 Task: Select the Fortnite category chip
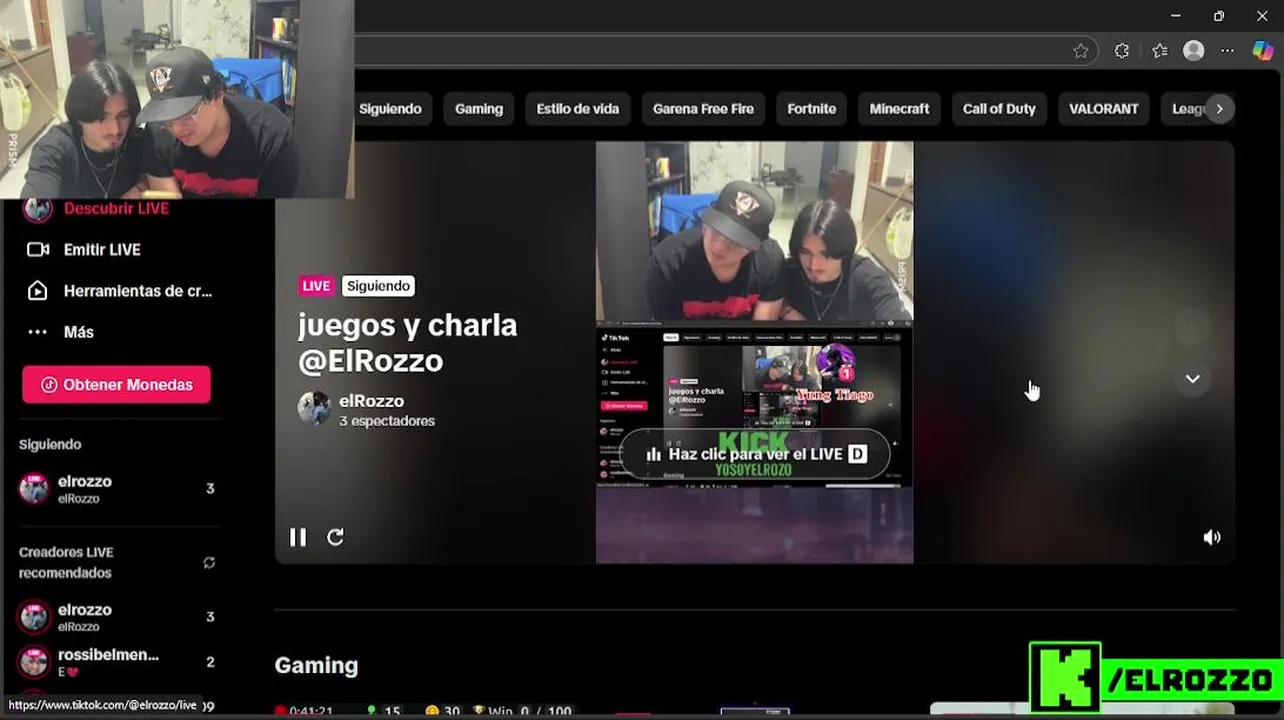pyautogui.click(x=811, y=109)
